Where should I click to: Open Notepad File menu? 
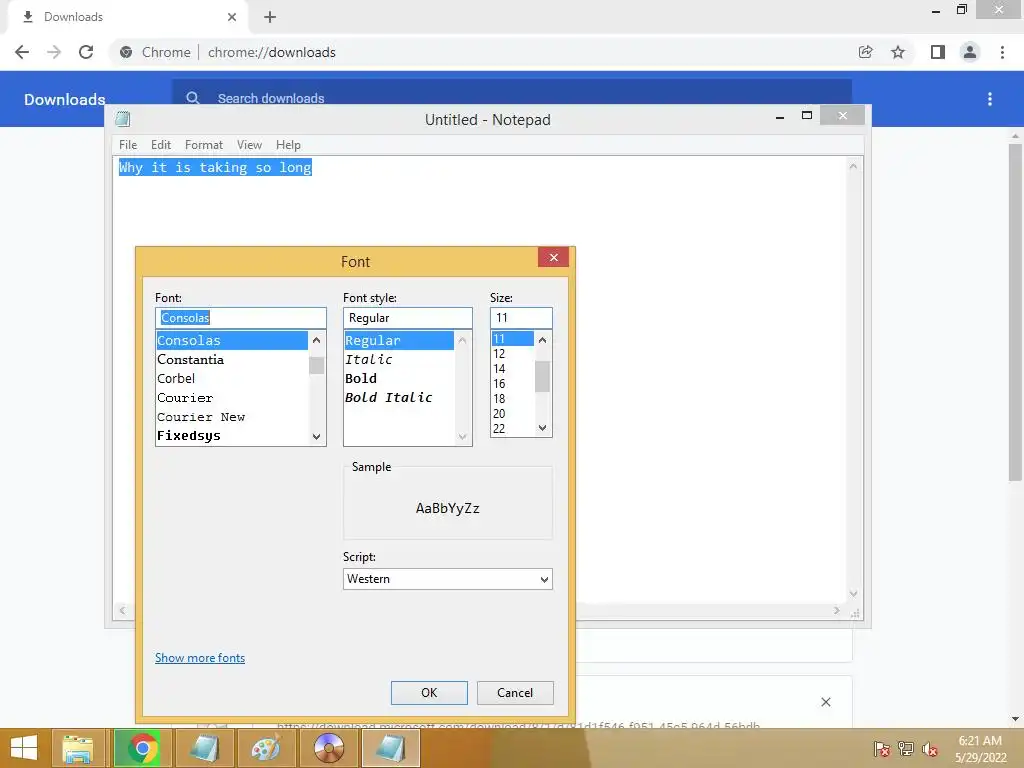coord(128,145)
